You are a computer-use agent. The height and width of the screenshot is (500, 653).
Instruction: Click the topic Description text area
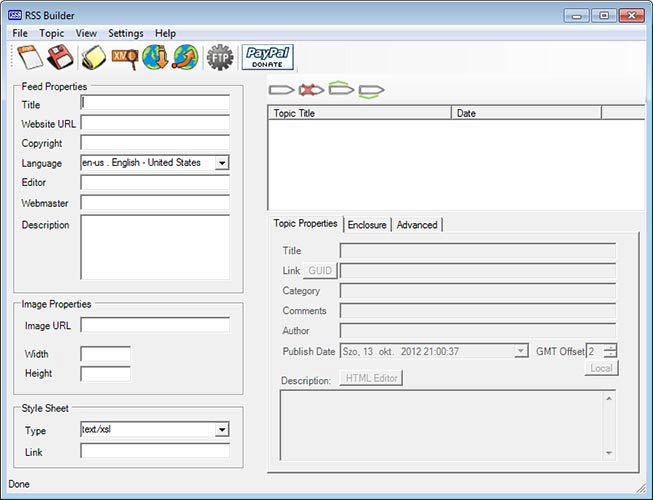click(448, 425)
